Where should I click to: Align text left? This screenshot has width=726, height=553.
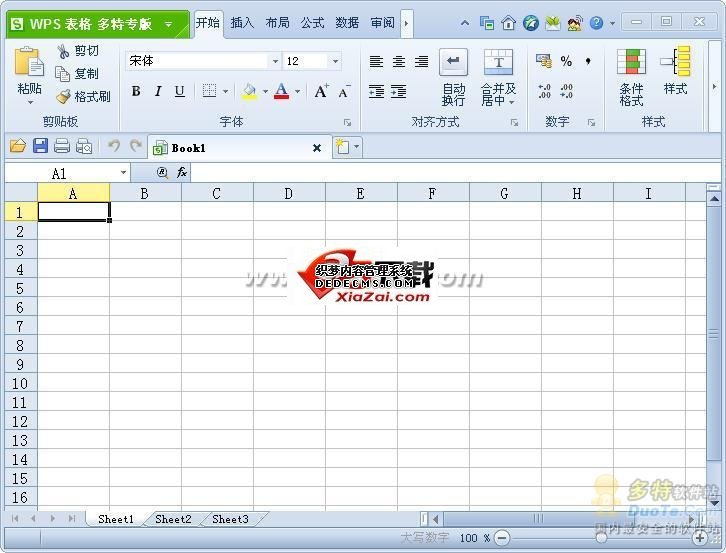click(376, 61)
